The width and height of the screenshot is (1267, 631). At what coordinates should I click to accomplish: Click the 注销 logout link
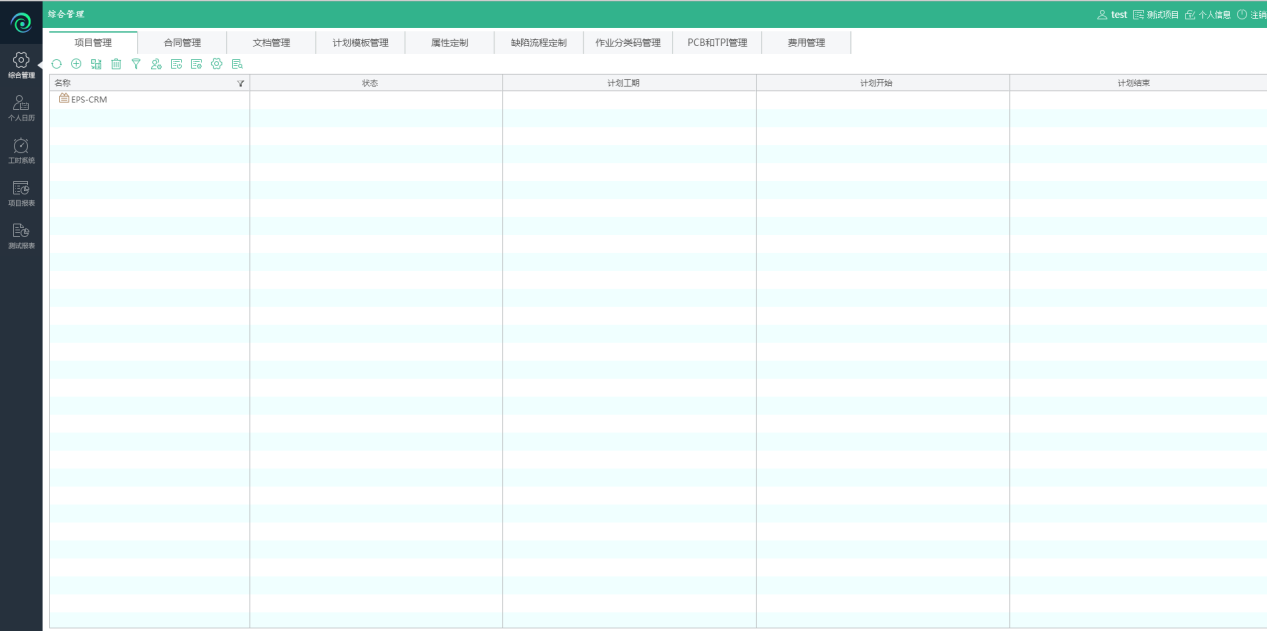(1252, 15)
